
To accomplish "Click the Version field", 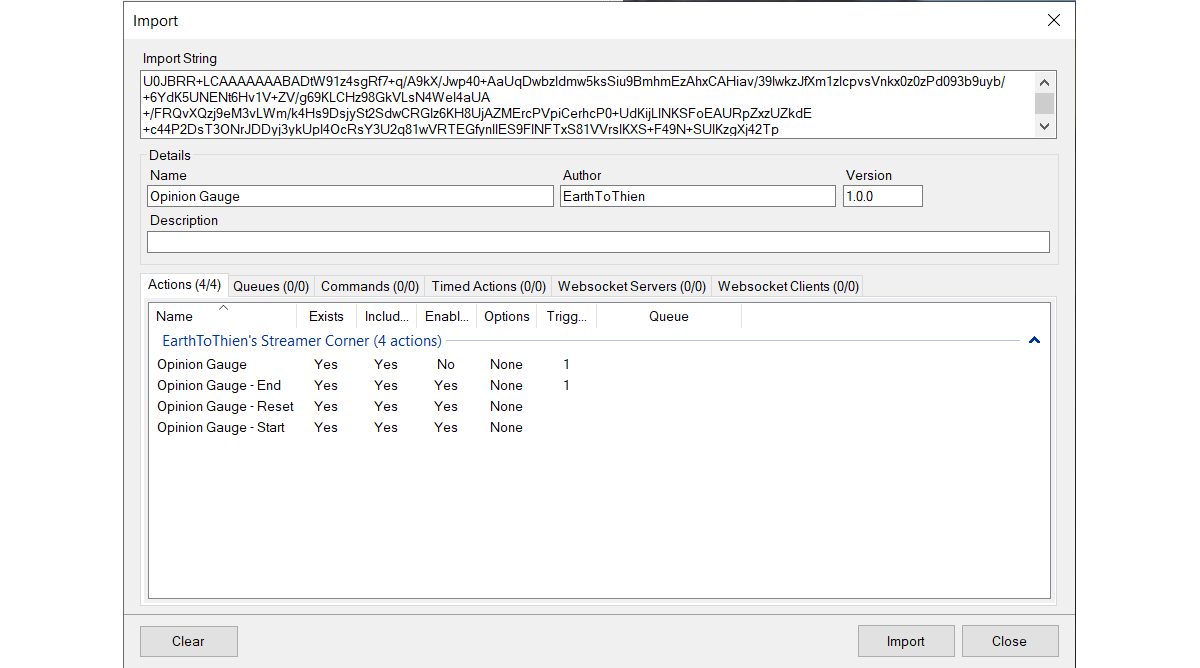I will (x=882, y=197).
